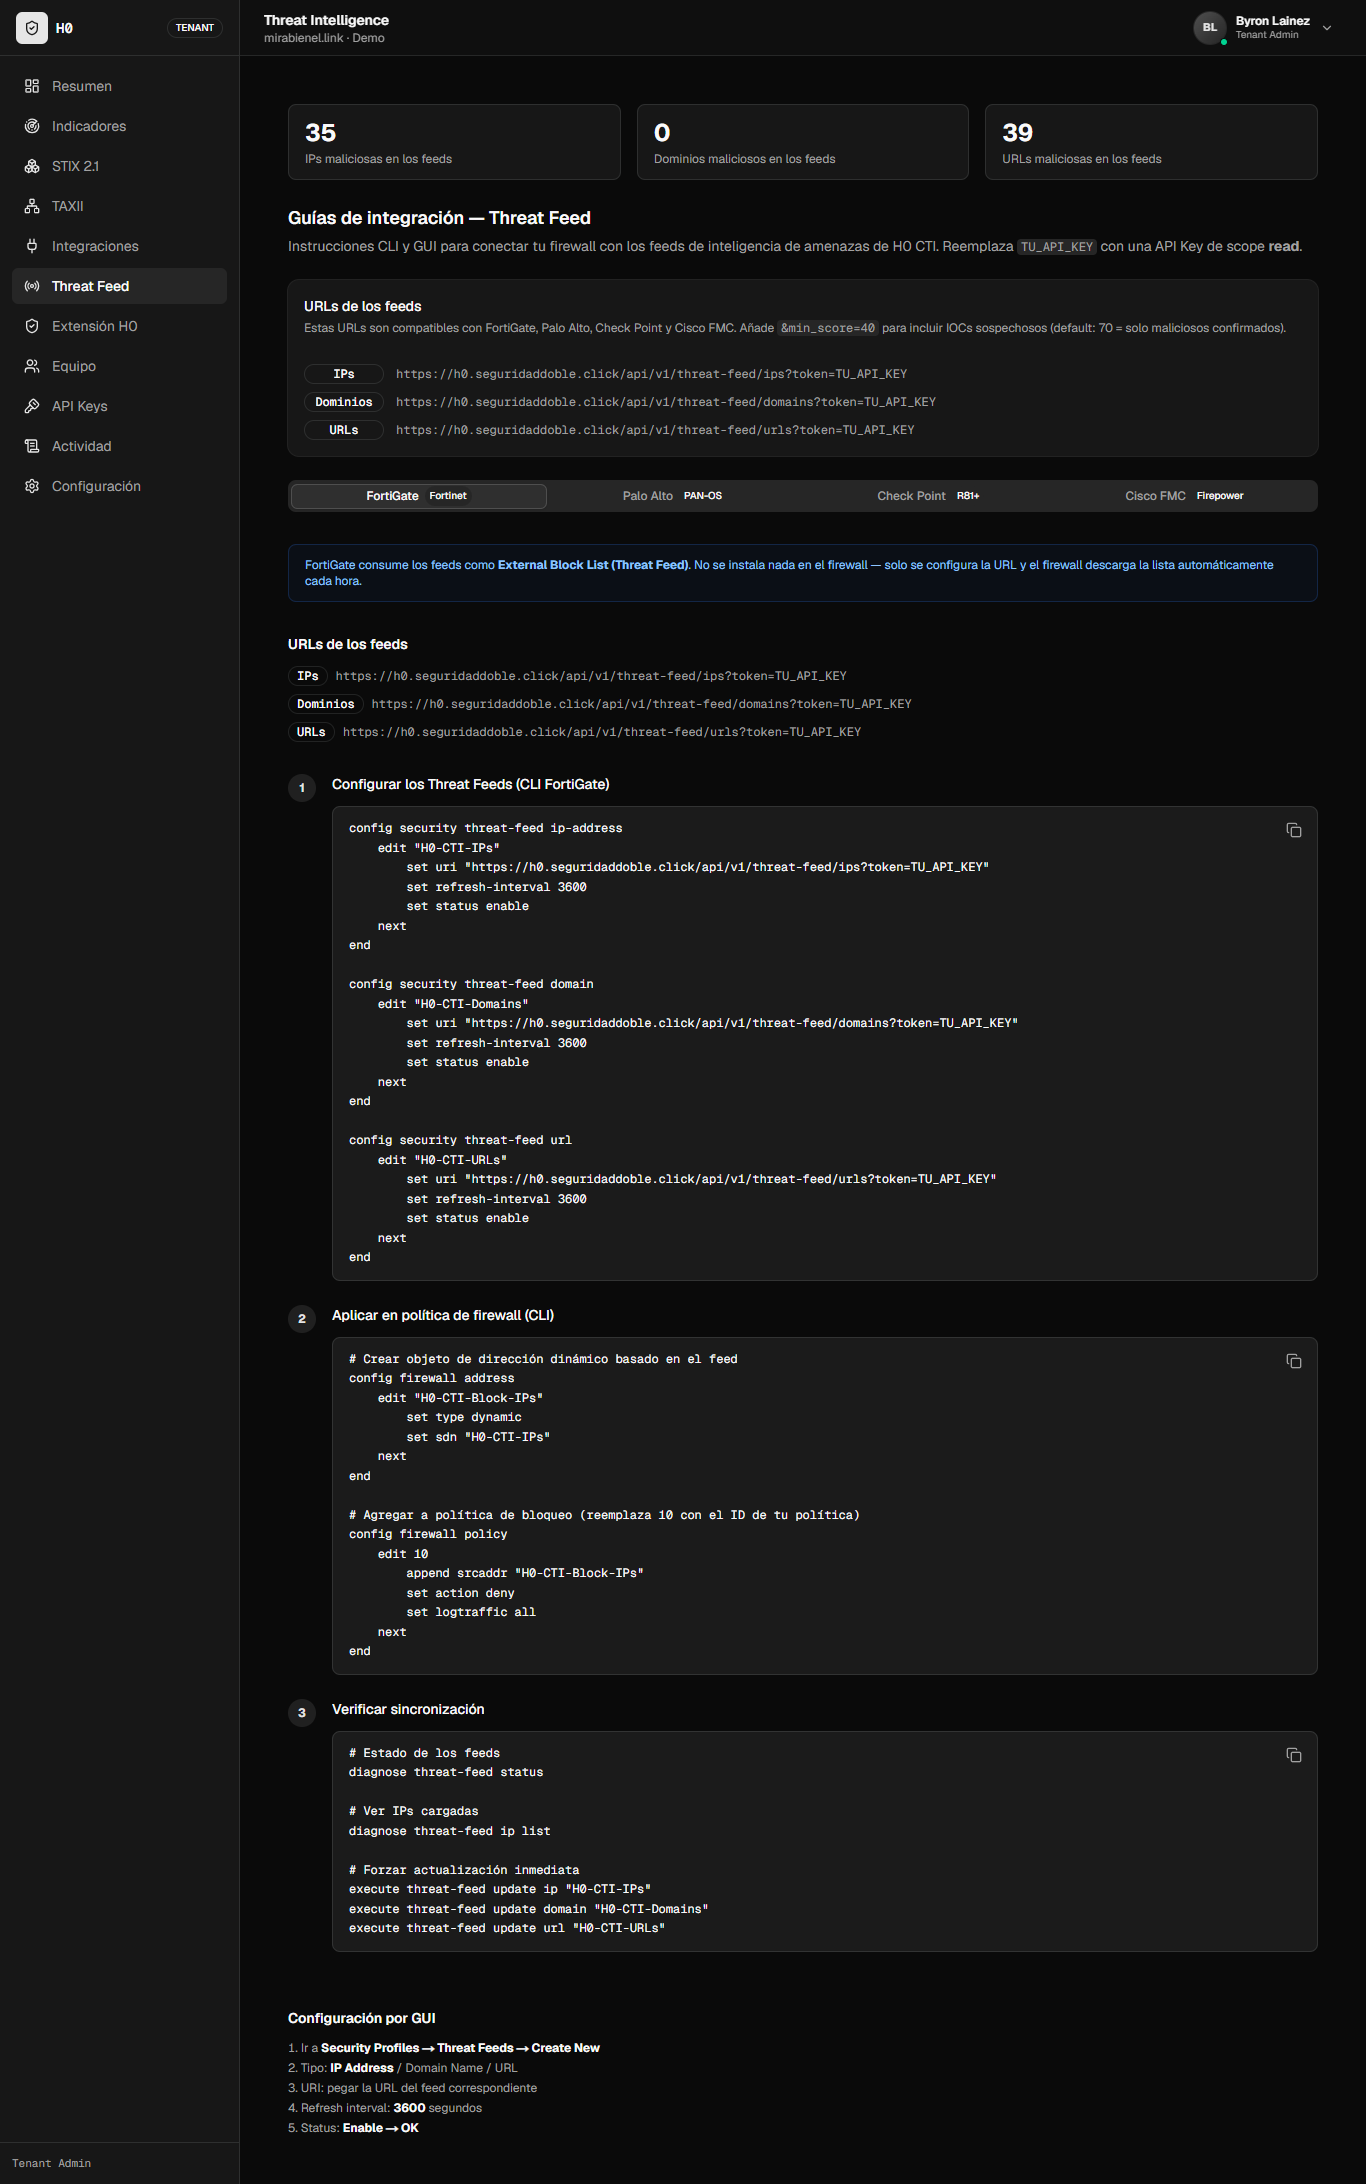Click 'Configuración por GUI' heading
Viewport: 1366px width, 2184px height.
pos(362,2018)
